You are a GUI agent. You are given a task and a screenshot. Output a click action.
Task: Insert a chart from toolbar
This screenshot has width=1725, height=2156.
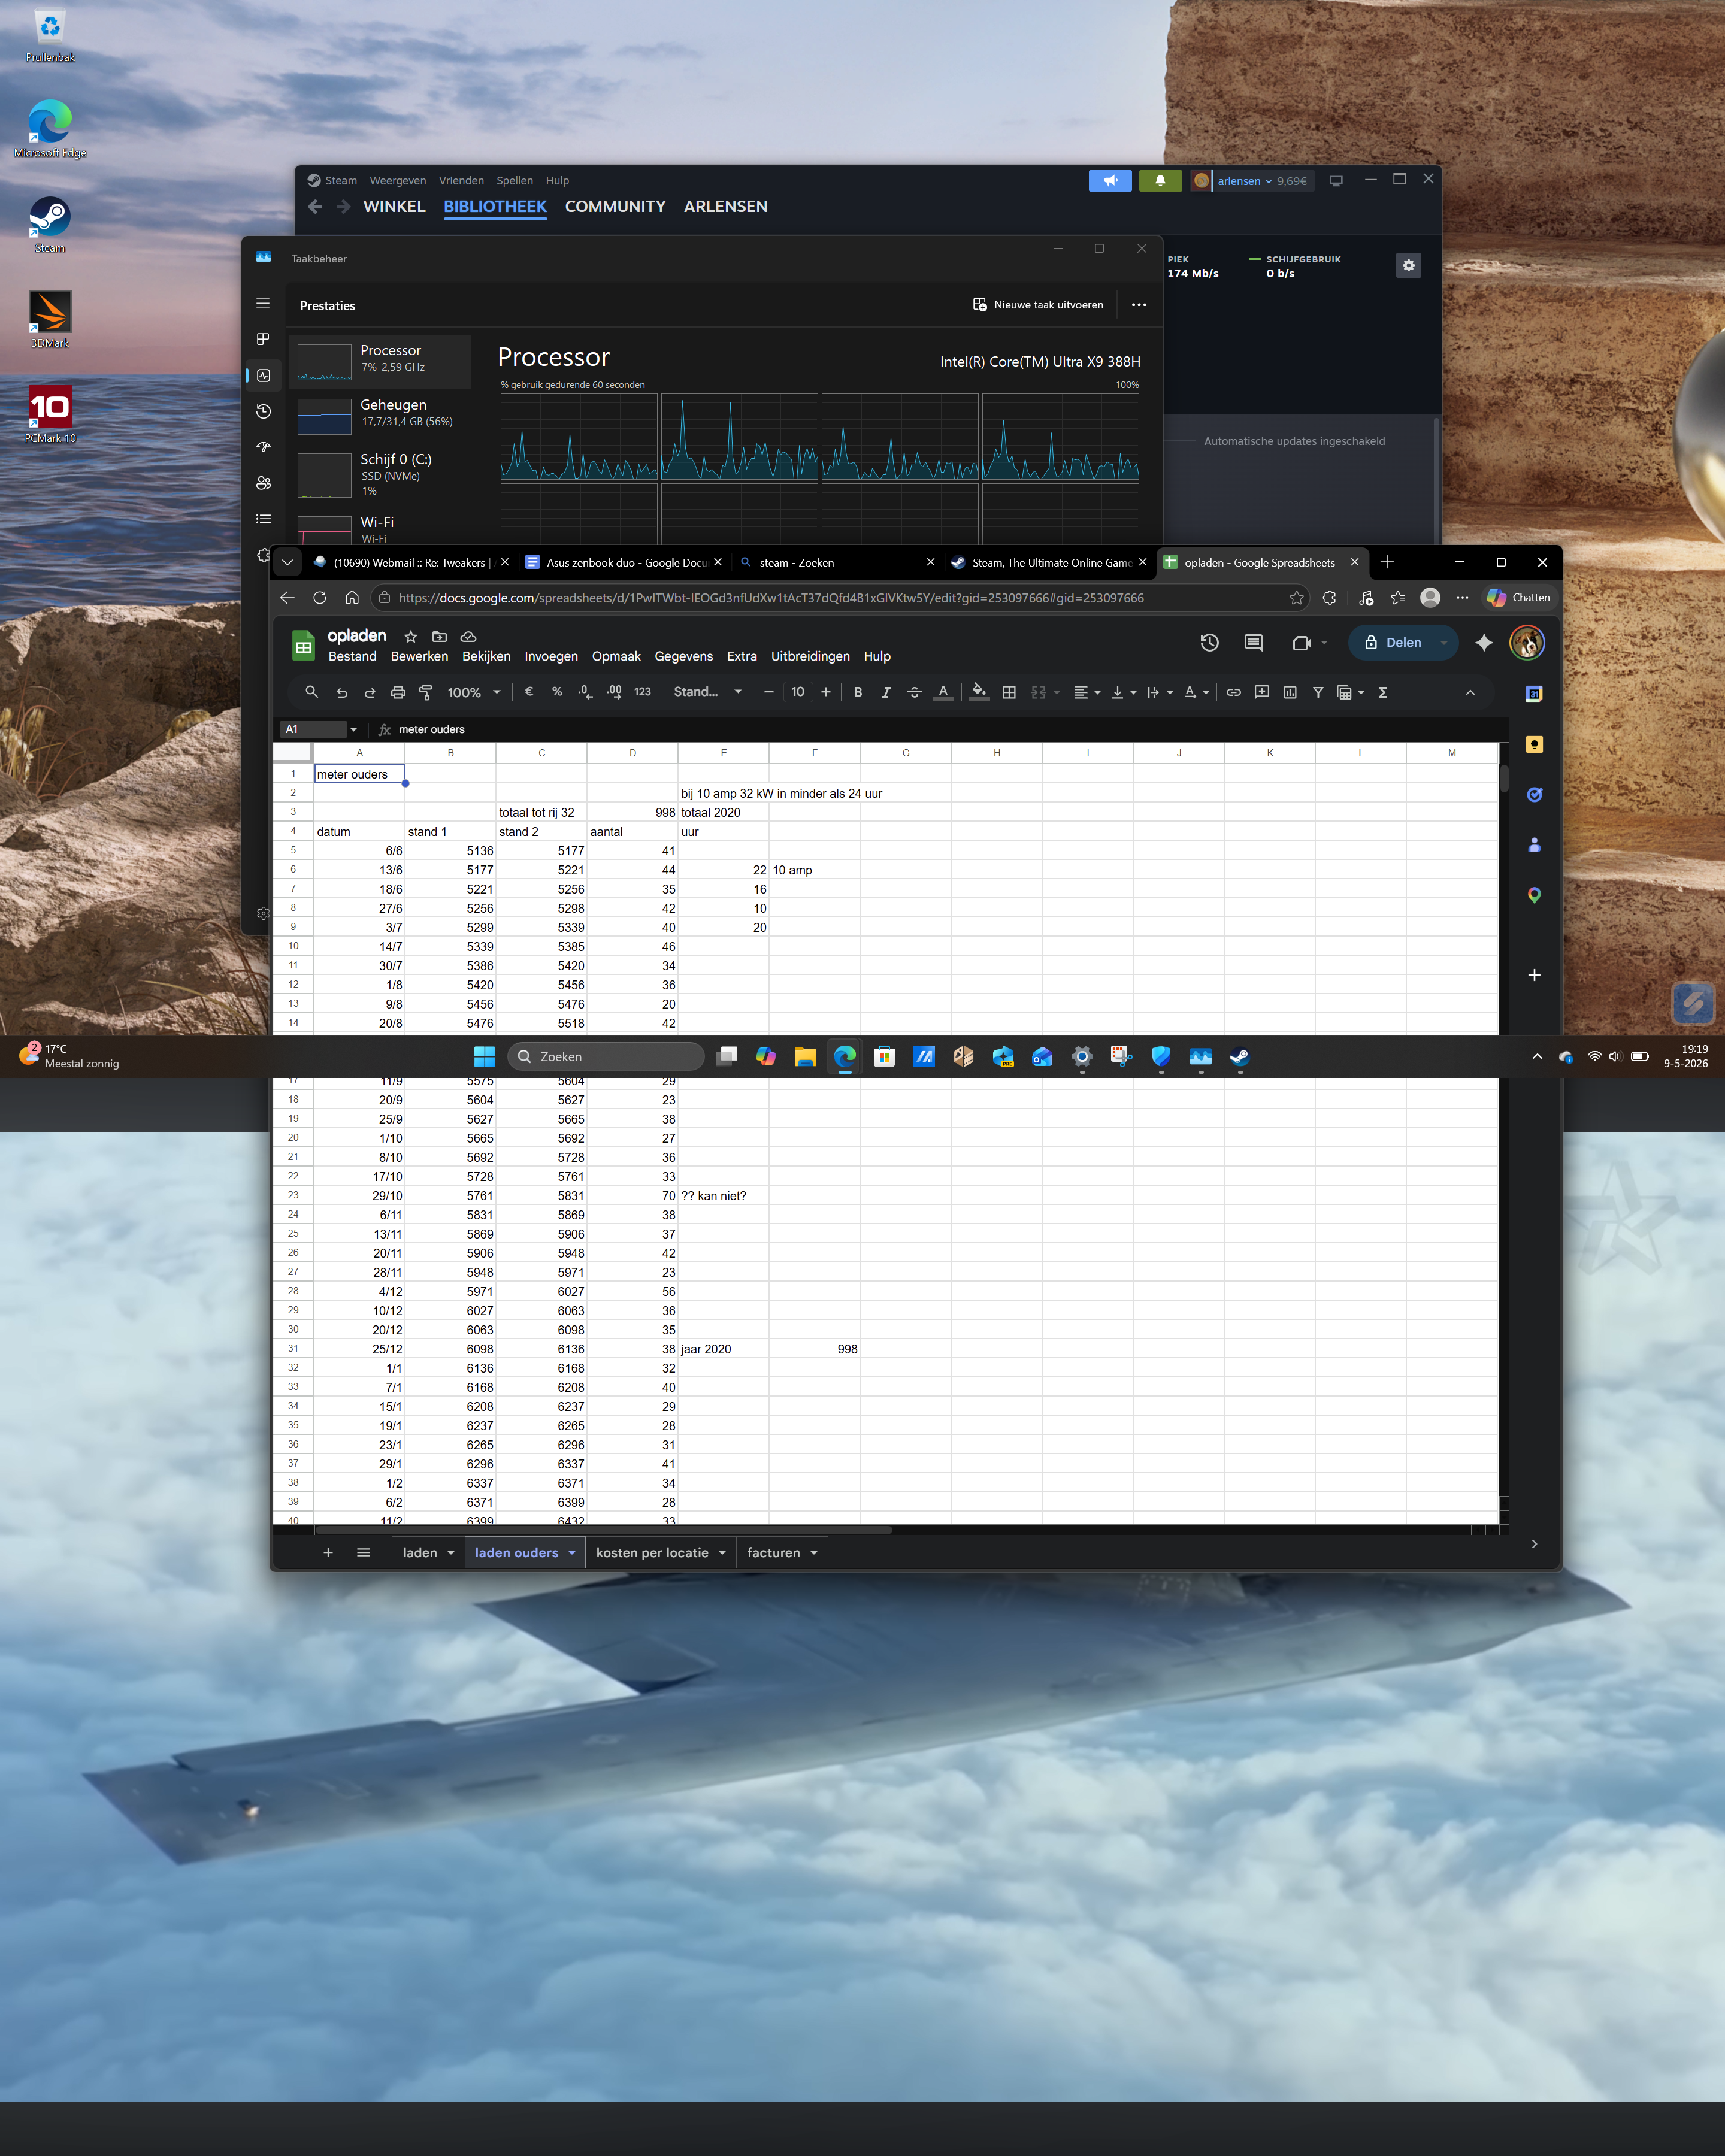[1290, 692]
